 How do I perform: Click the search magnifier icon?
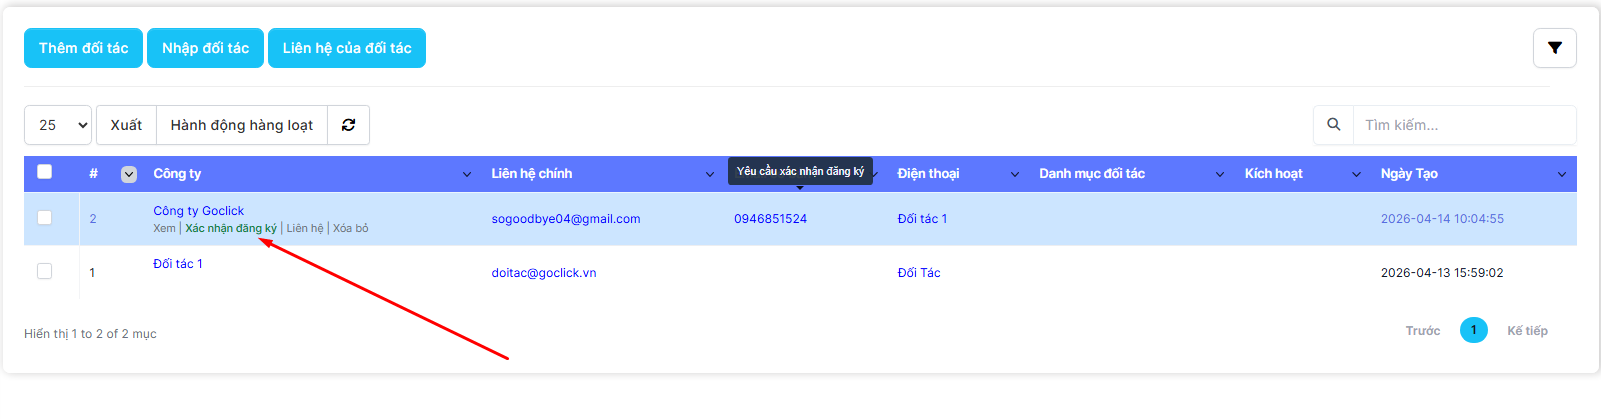point(1333,125)
